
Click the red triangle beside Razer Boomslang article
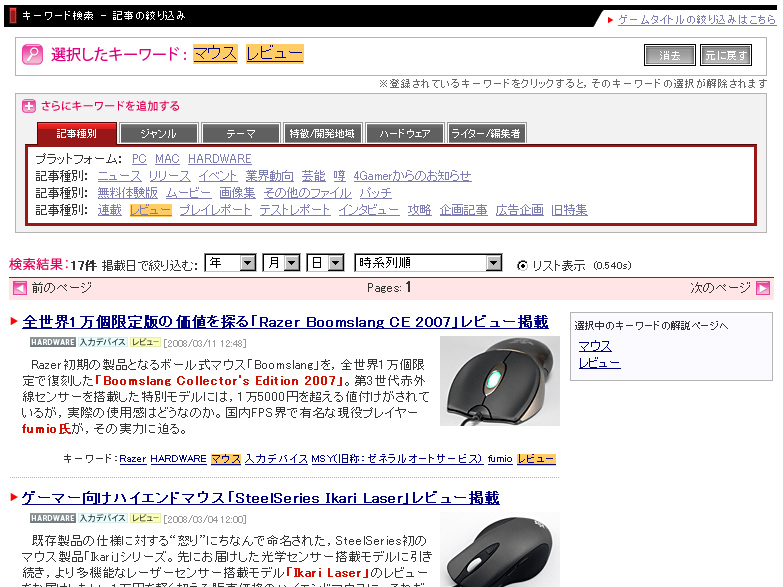pos(14,321)
